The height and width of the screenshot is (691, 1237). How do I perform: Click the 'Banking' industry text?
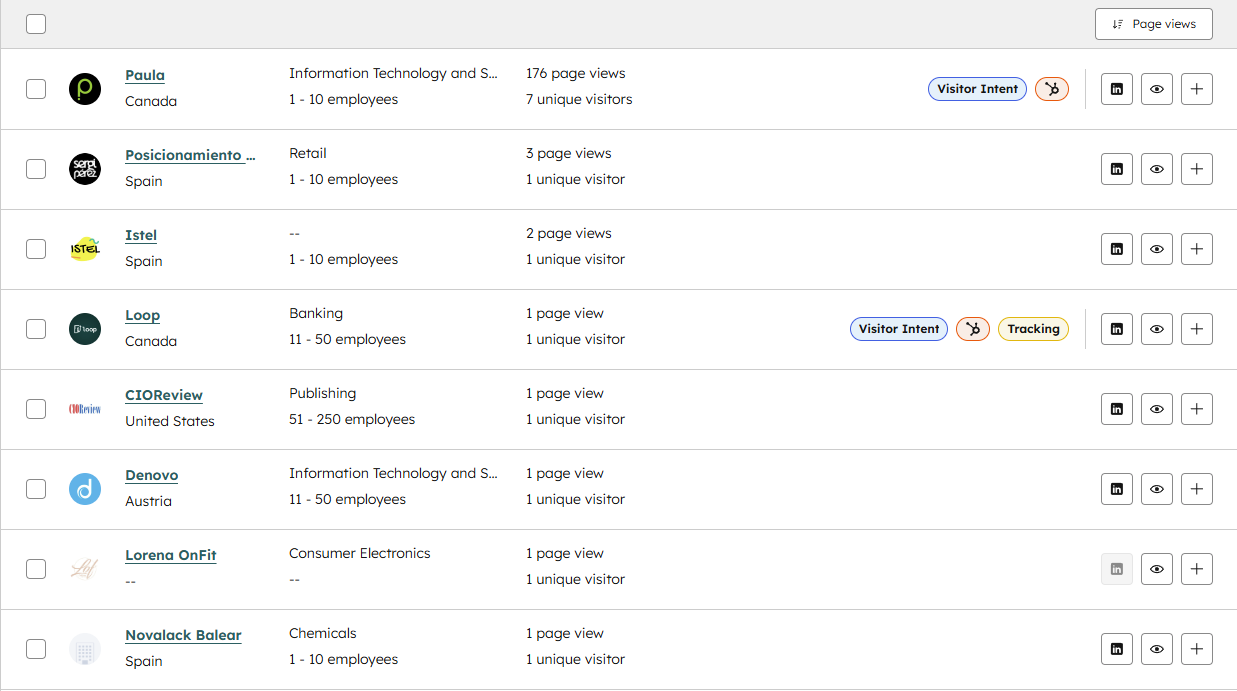tap(316, 313)
